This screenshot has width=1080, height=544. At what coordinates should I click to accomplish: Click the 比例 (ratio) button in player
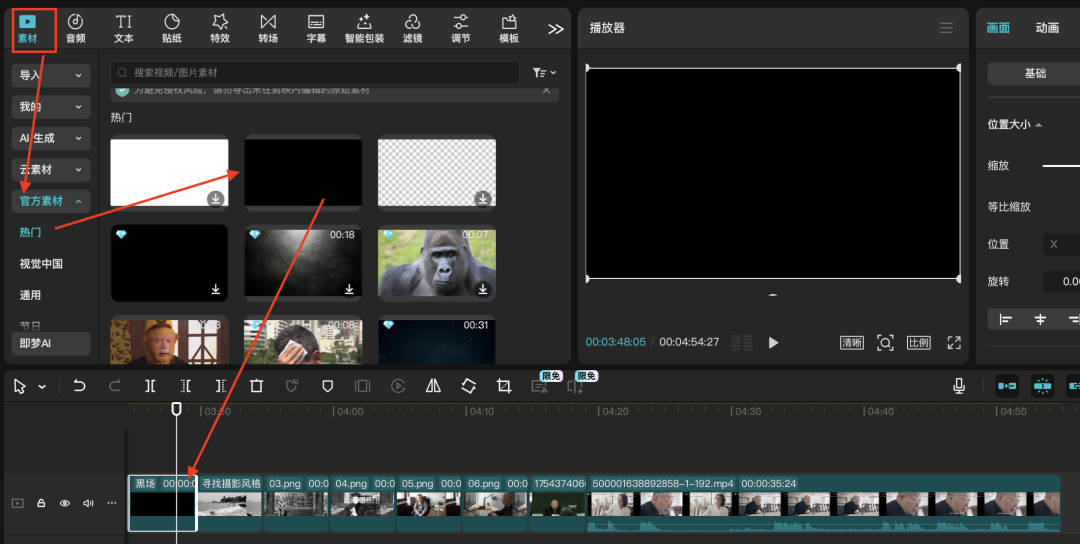pos(918,342)
